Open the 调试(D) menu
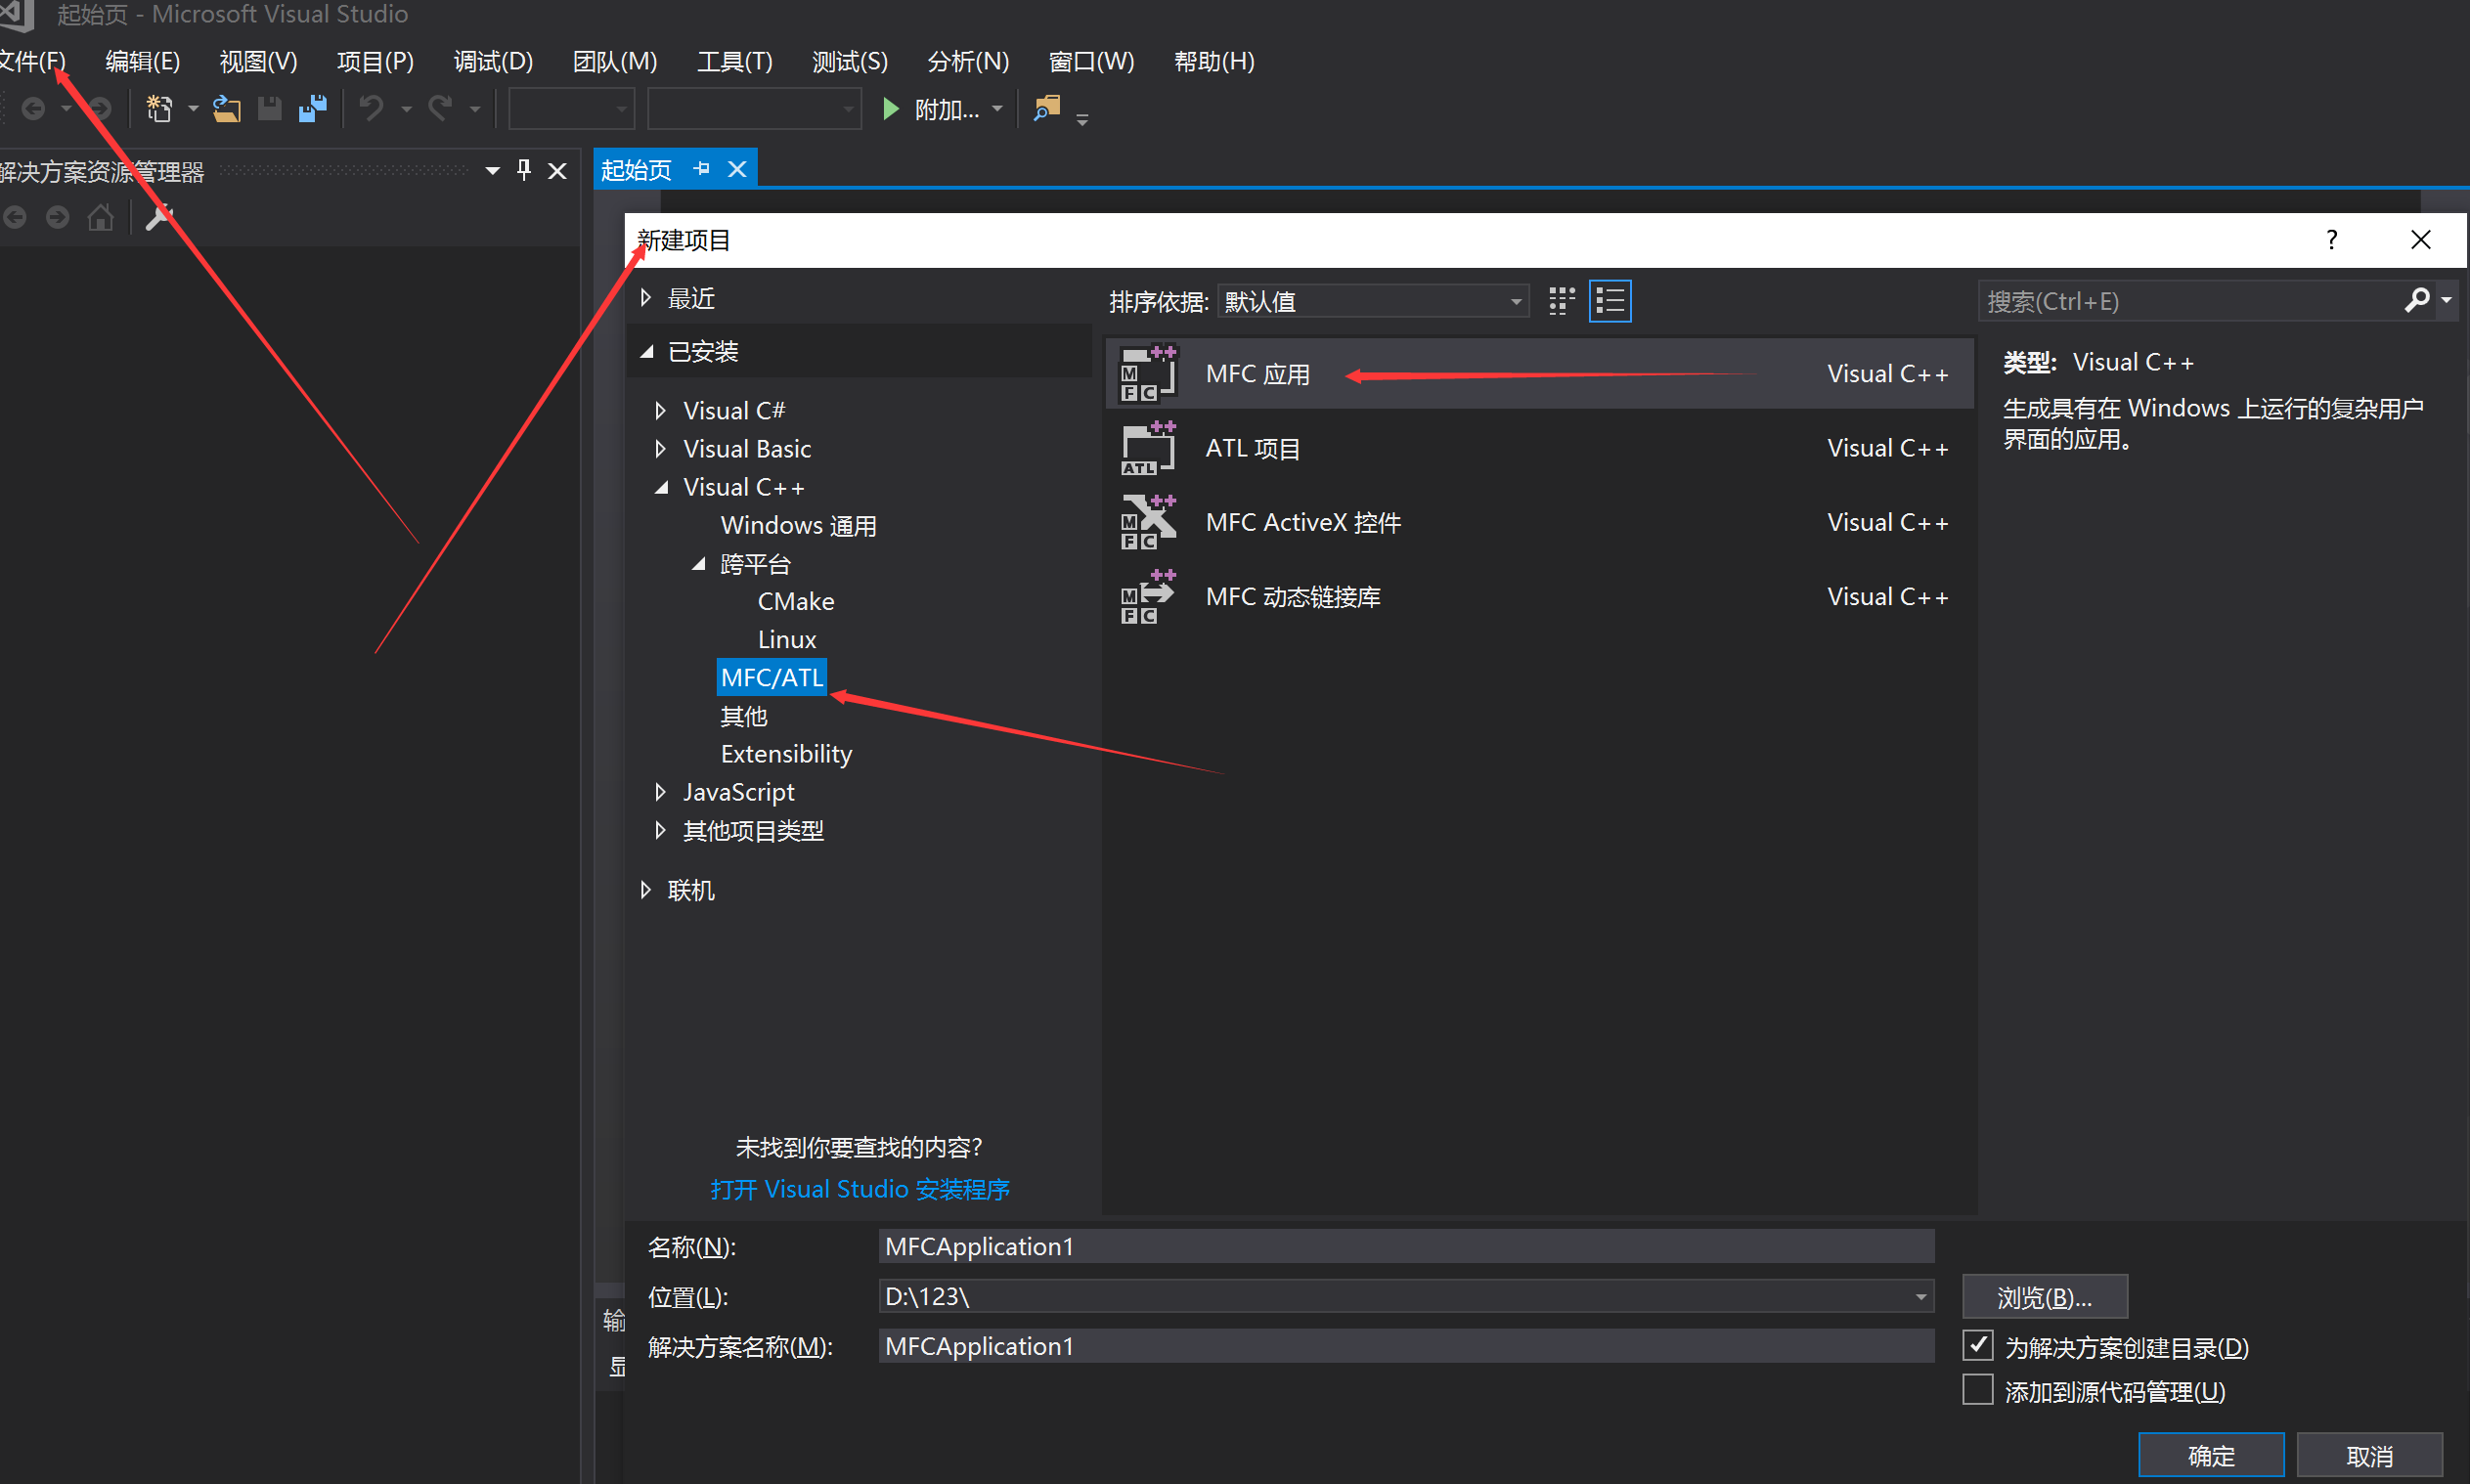 coord(492,61)
